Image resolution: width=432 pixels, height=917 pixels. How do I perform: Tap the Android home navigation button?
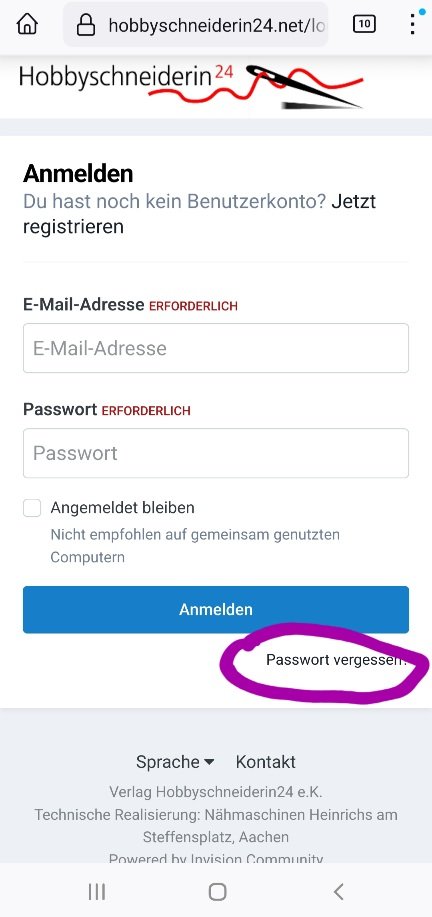click(217, 891)
